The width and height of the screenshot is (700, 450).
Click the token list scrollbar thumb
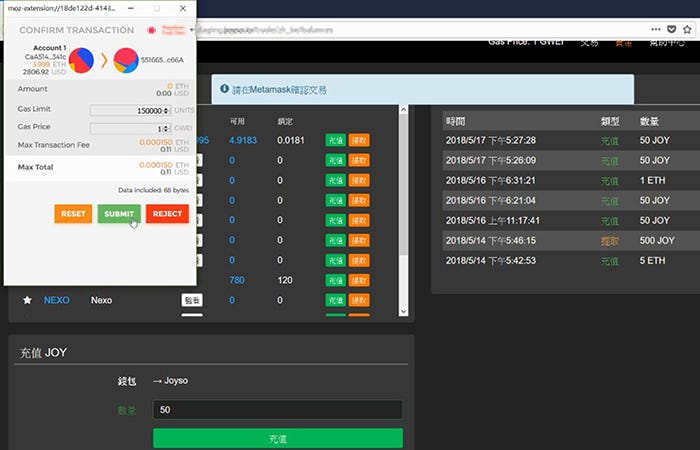click(404, 184)
